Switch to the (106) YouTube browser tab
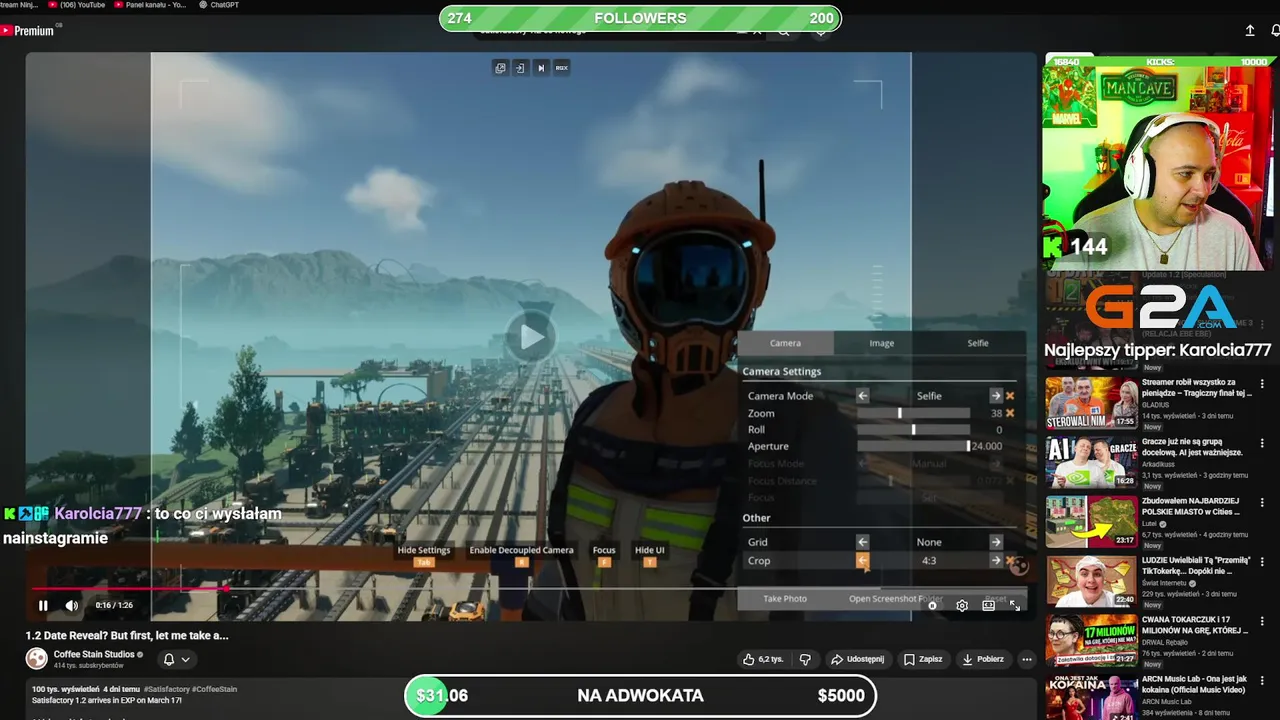Image resolution: width=1280 pixels, height=720 pixels. 78,5
